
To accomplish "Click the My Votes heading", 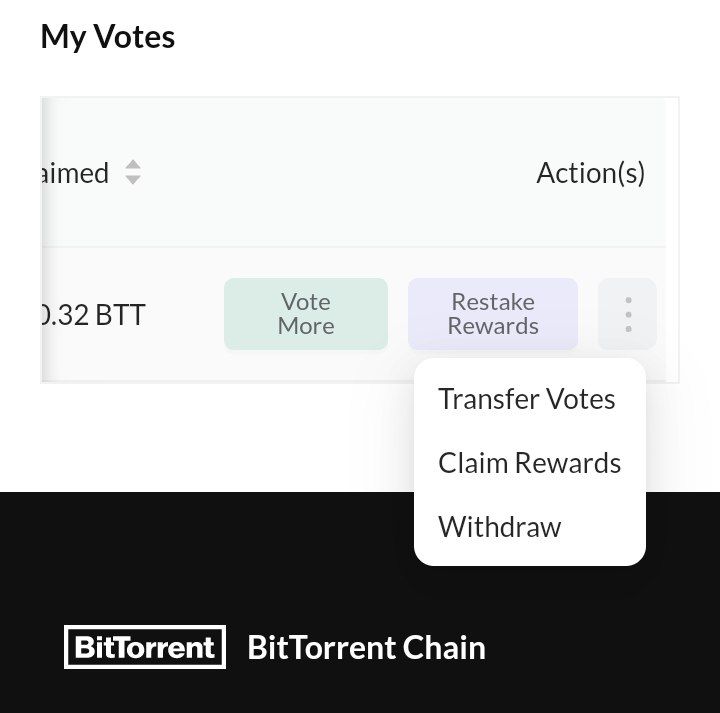I will tap(108, 37).
